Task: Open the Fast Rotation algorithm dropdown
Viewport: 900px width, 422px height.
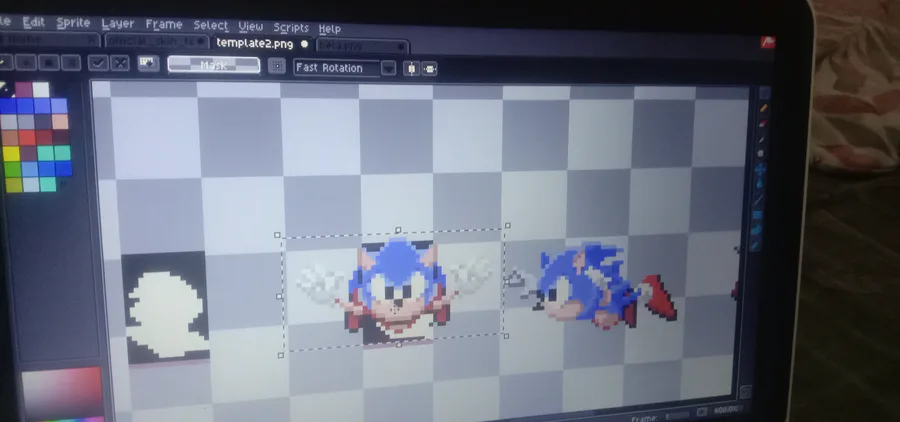Action: 337,68
